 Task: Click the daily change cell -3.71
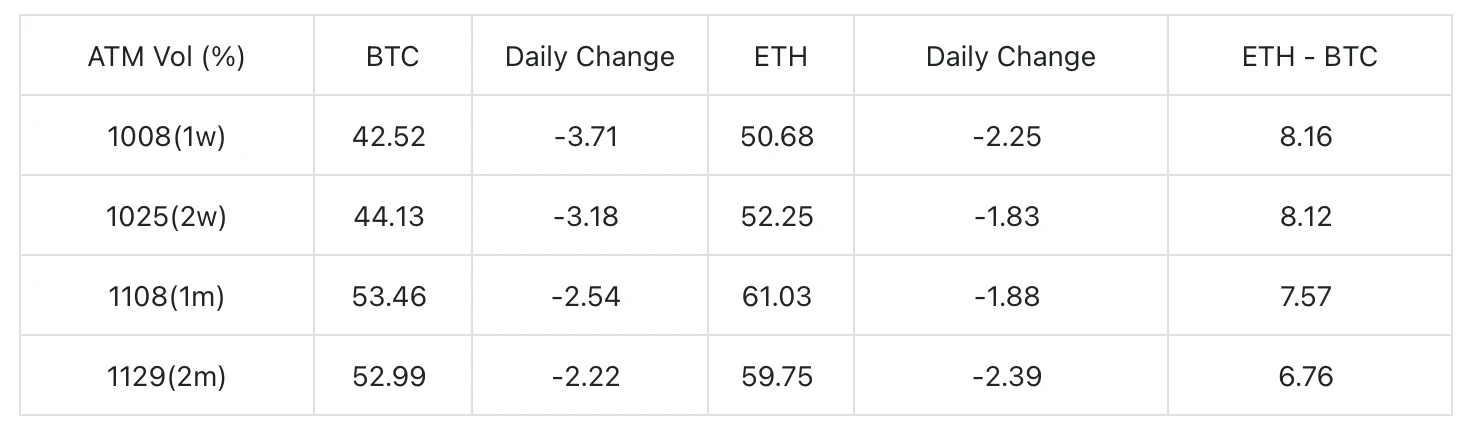[x=586, y=136]
